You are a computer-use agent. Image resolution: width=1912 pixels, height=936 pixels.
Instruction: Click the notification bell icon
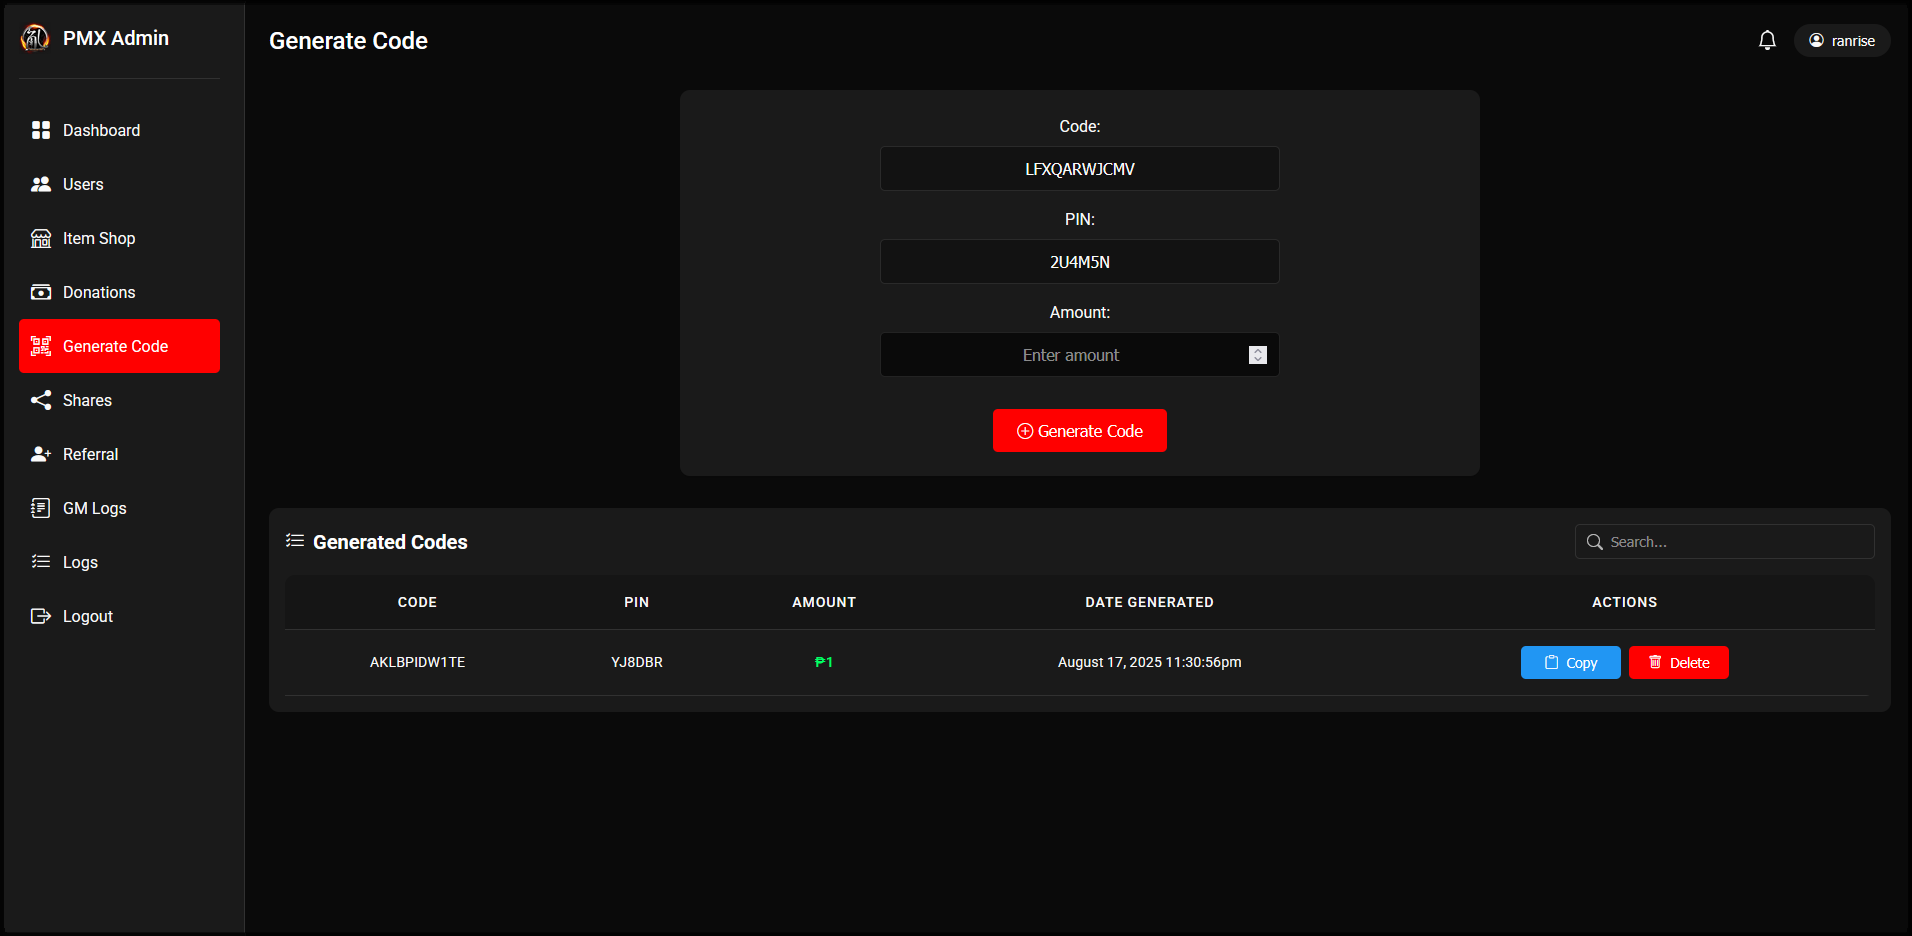pyautogui.click(x=1767, y=40)
